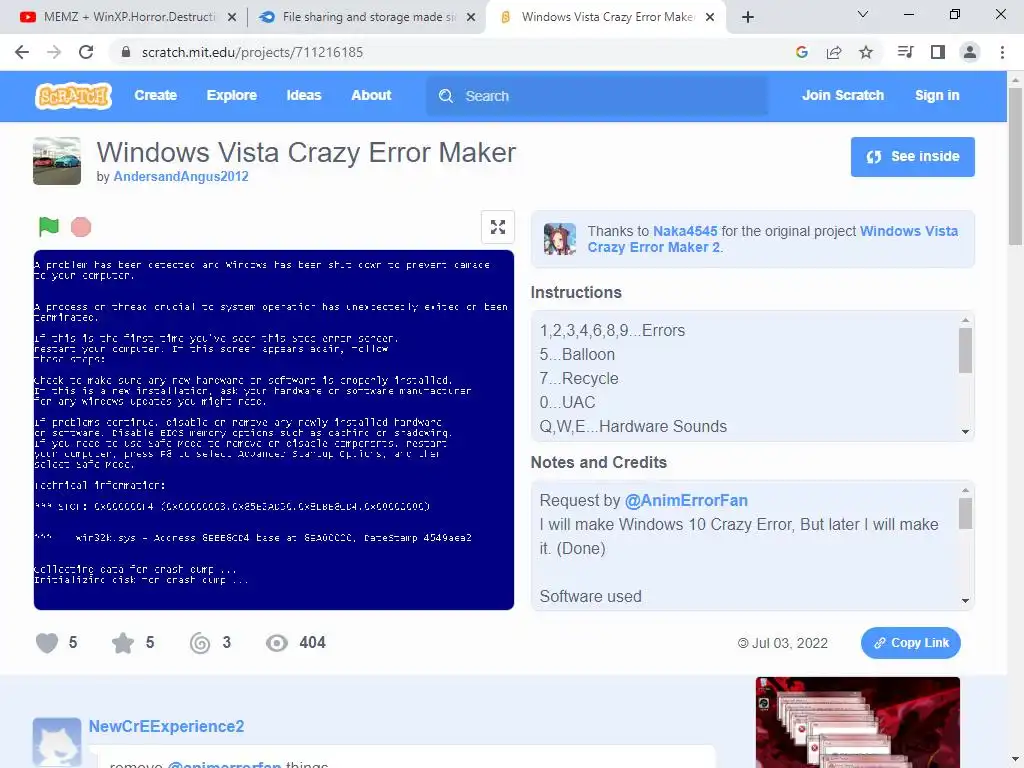Open the media control playlist icon
1024x768 pixels.
(905, 52)
